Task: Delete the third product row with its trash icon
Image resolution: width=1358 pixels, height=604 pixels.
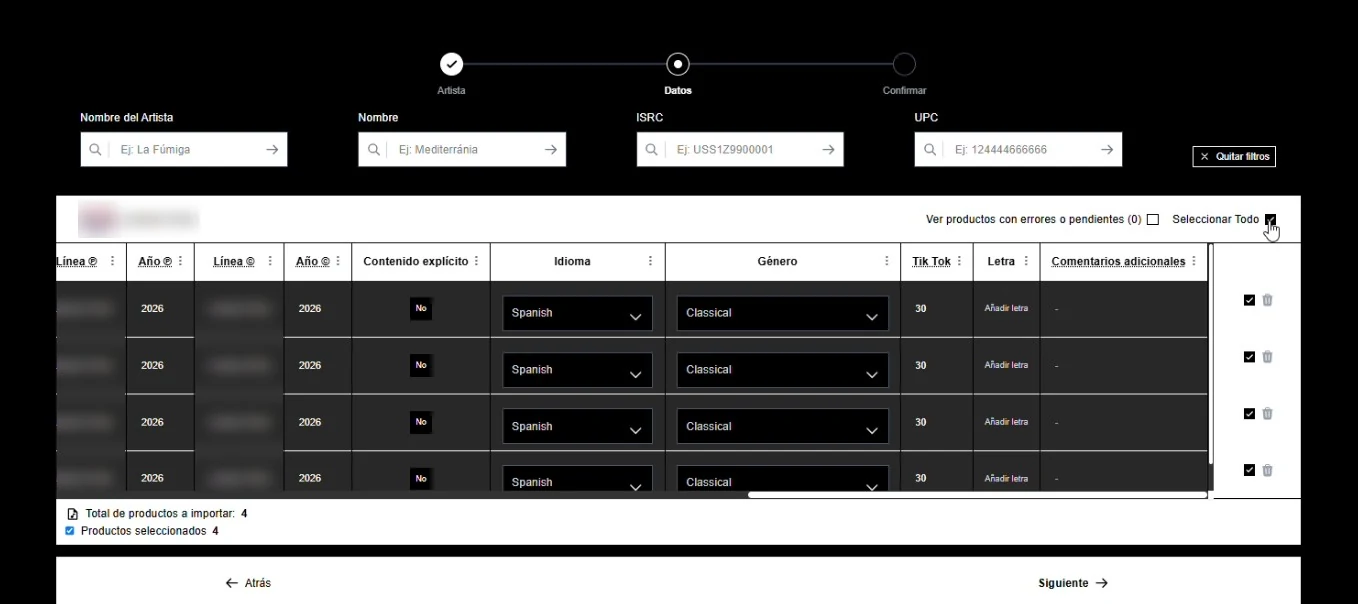Action: 1267,414
